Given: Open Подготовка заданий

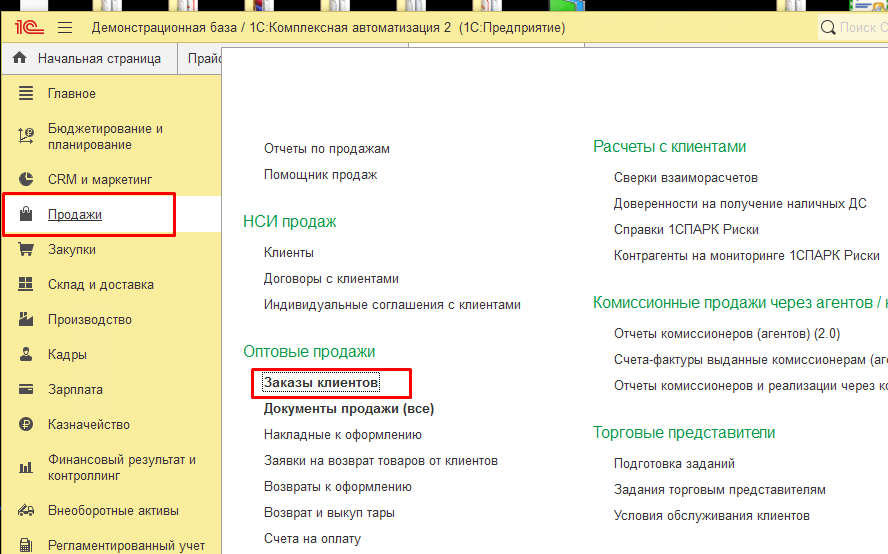Looking at the screenshot, I should [674, 464].
